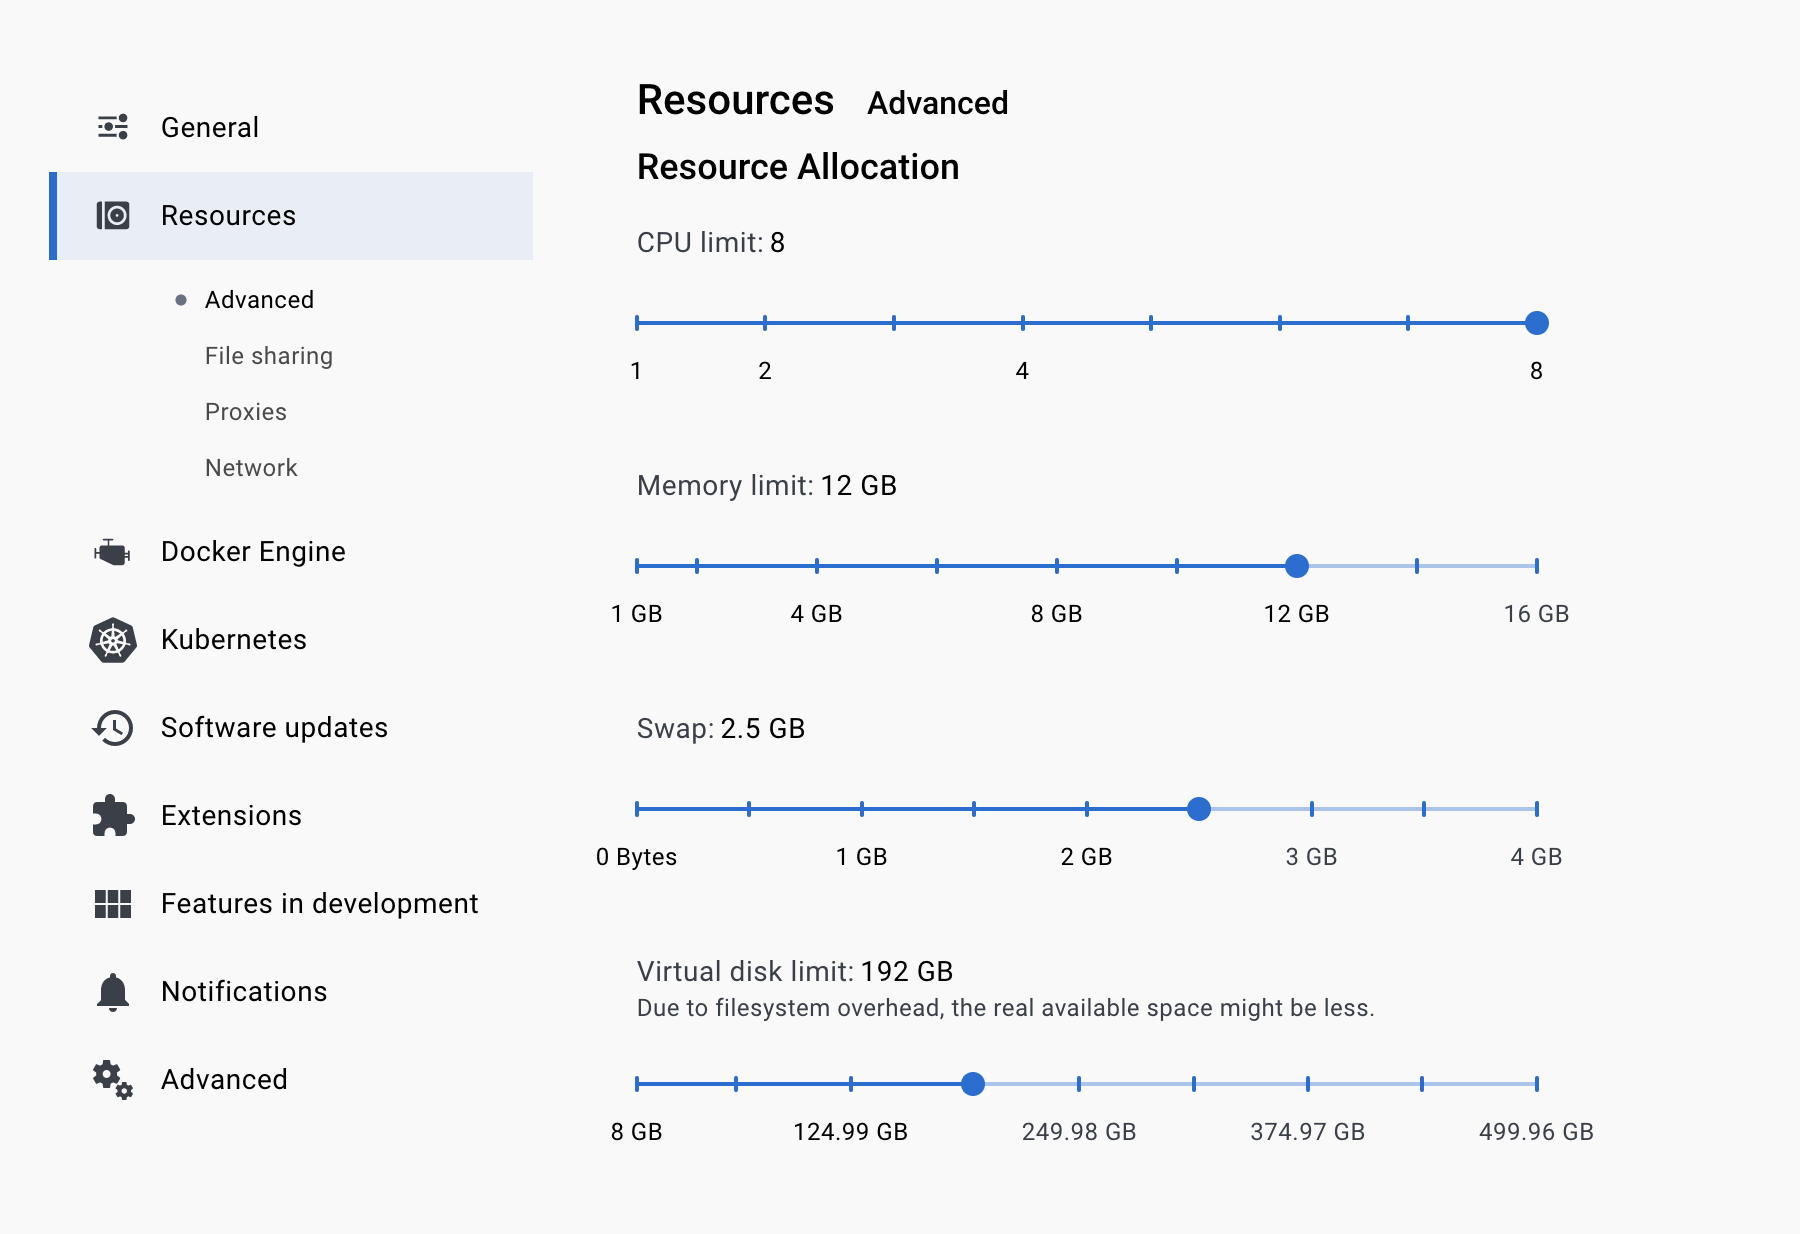Click the Software updates clock icon
Screen dimensions: 1800x1234
[x=113, y=728]
